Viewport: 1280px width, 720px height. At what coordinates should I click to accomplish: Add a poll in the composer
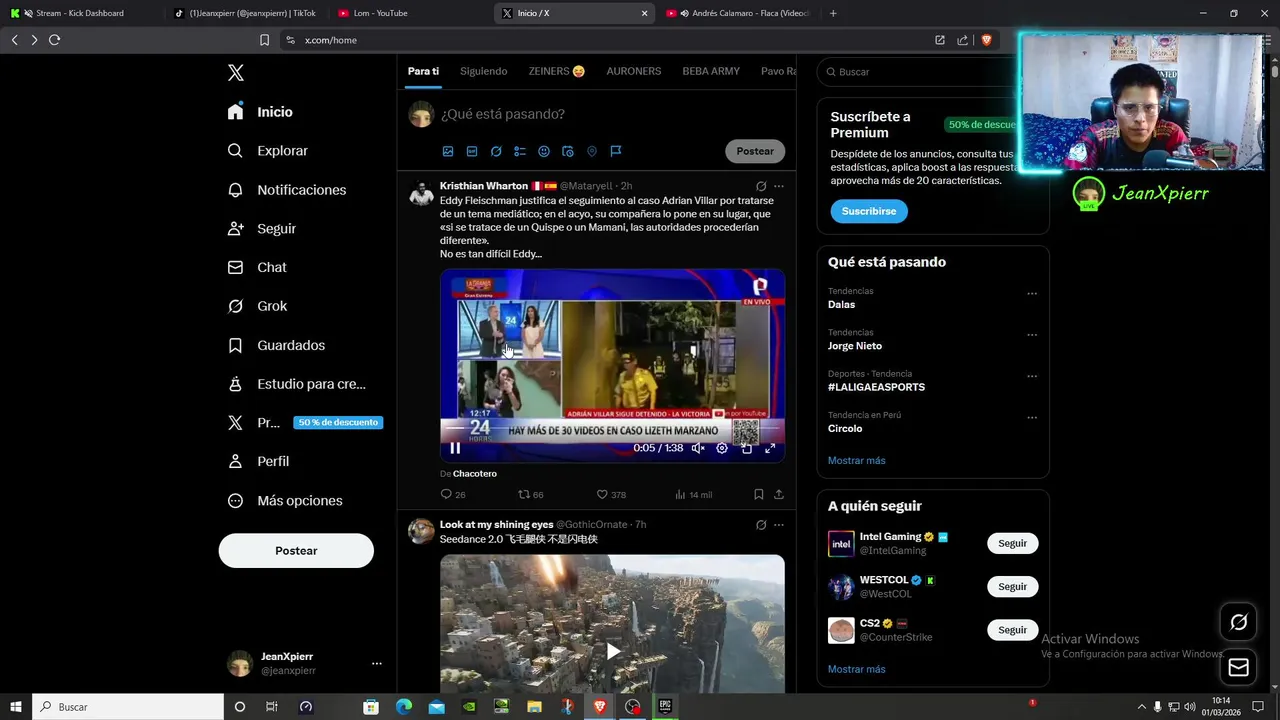520,151
